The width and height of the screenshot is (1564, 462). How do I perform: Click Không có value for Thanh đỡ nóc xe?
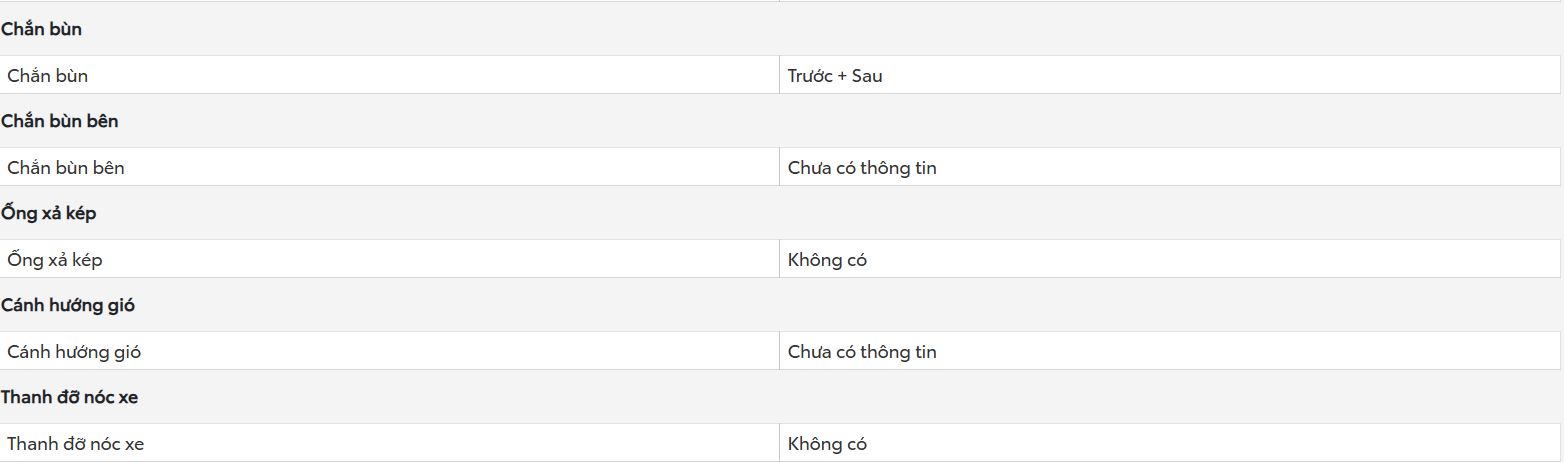827,444
